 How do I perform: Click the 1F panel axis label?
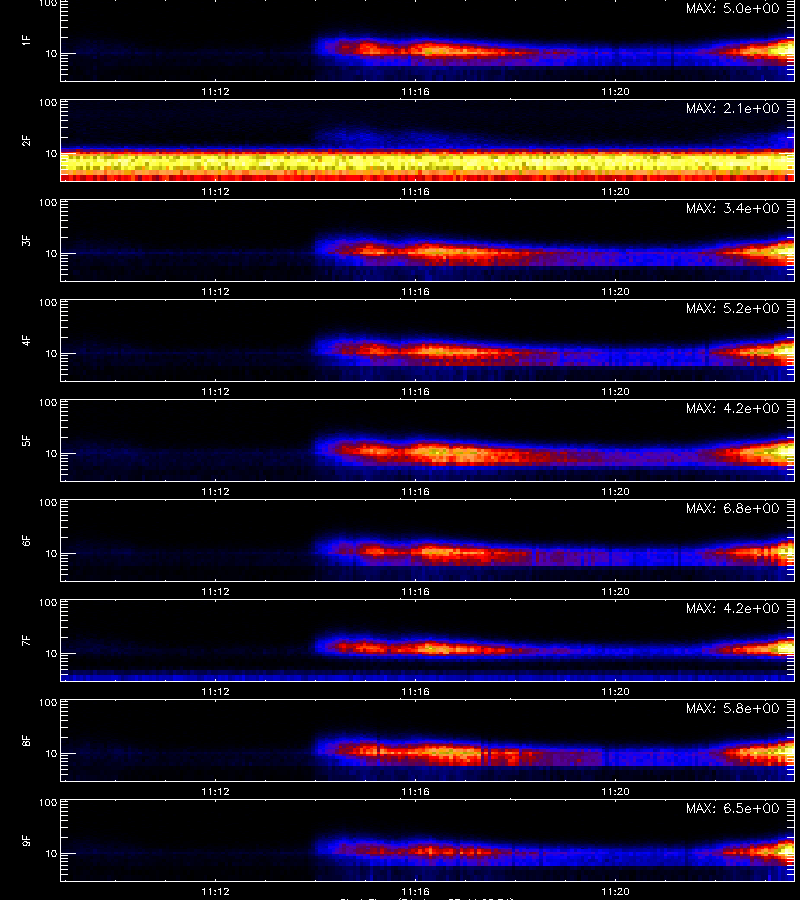click(26, 40)
